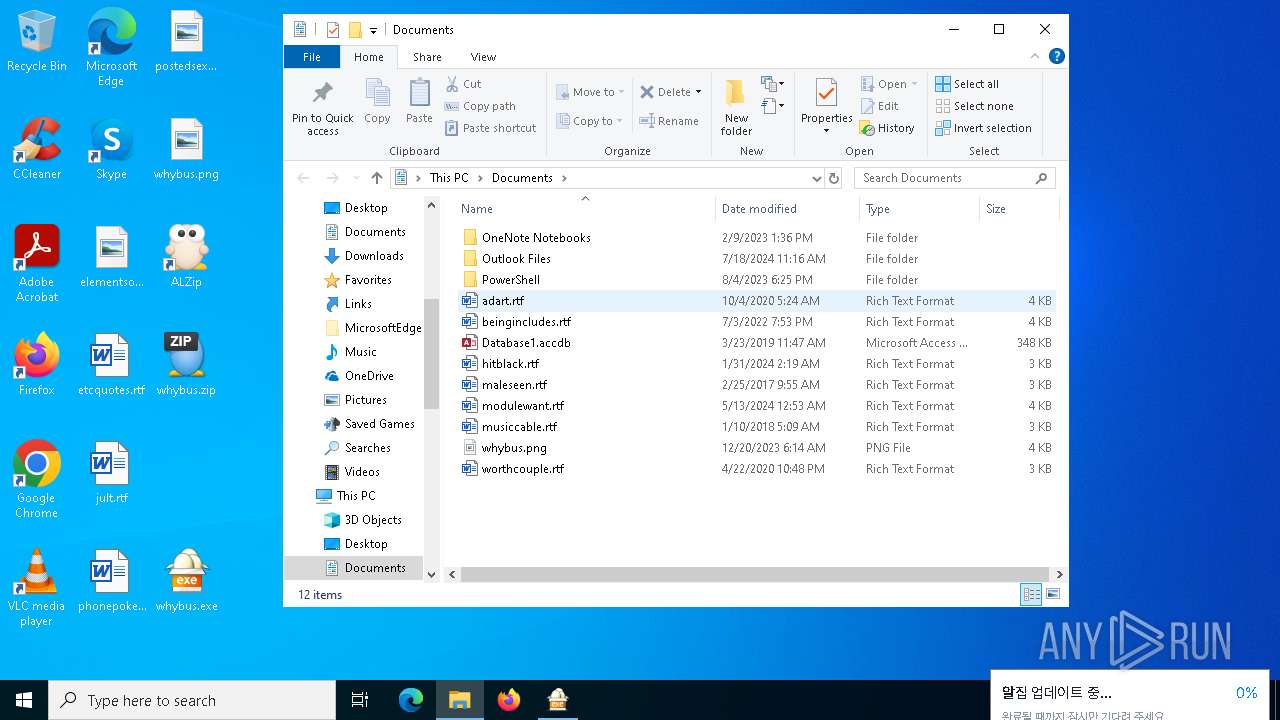
Task: Select the modulewant.rtf file
Action: (x=756, y=406)
